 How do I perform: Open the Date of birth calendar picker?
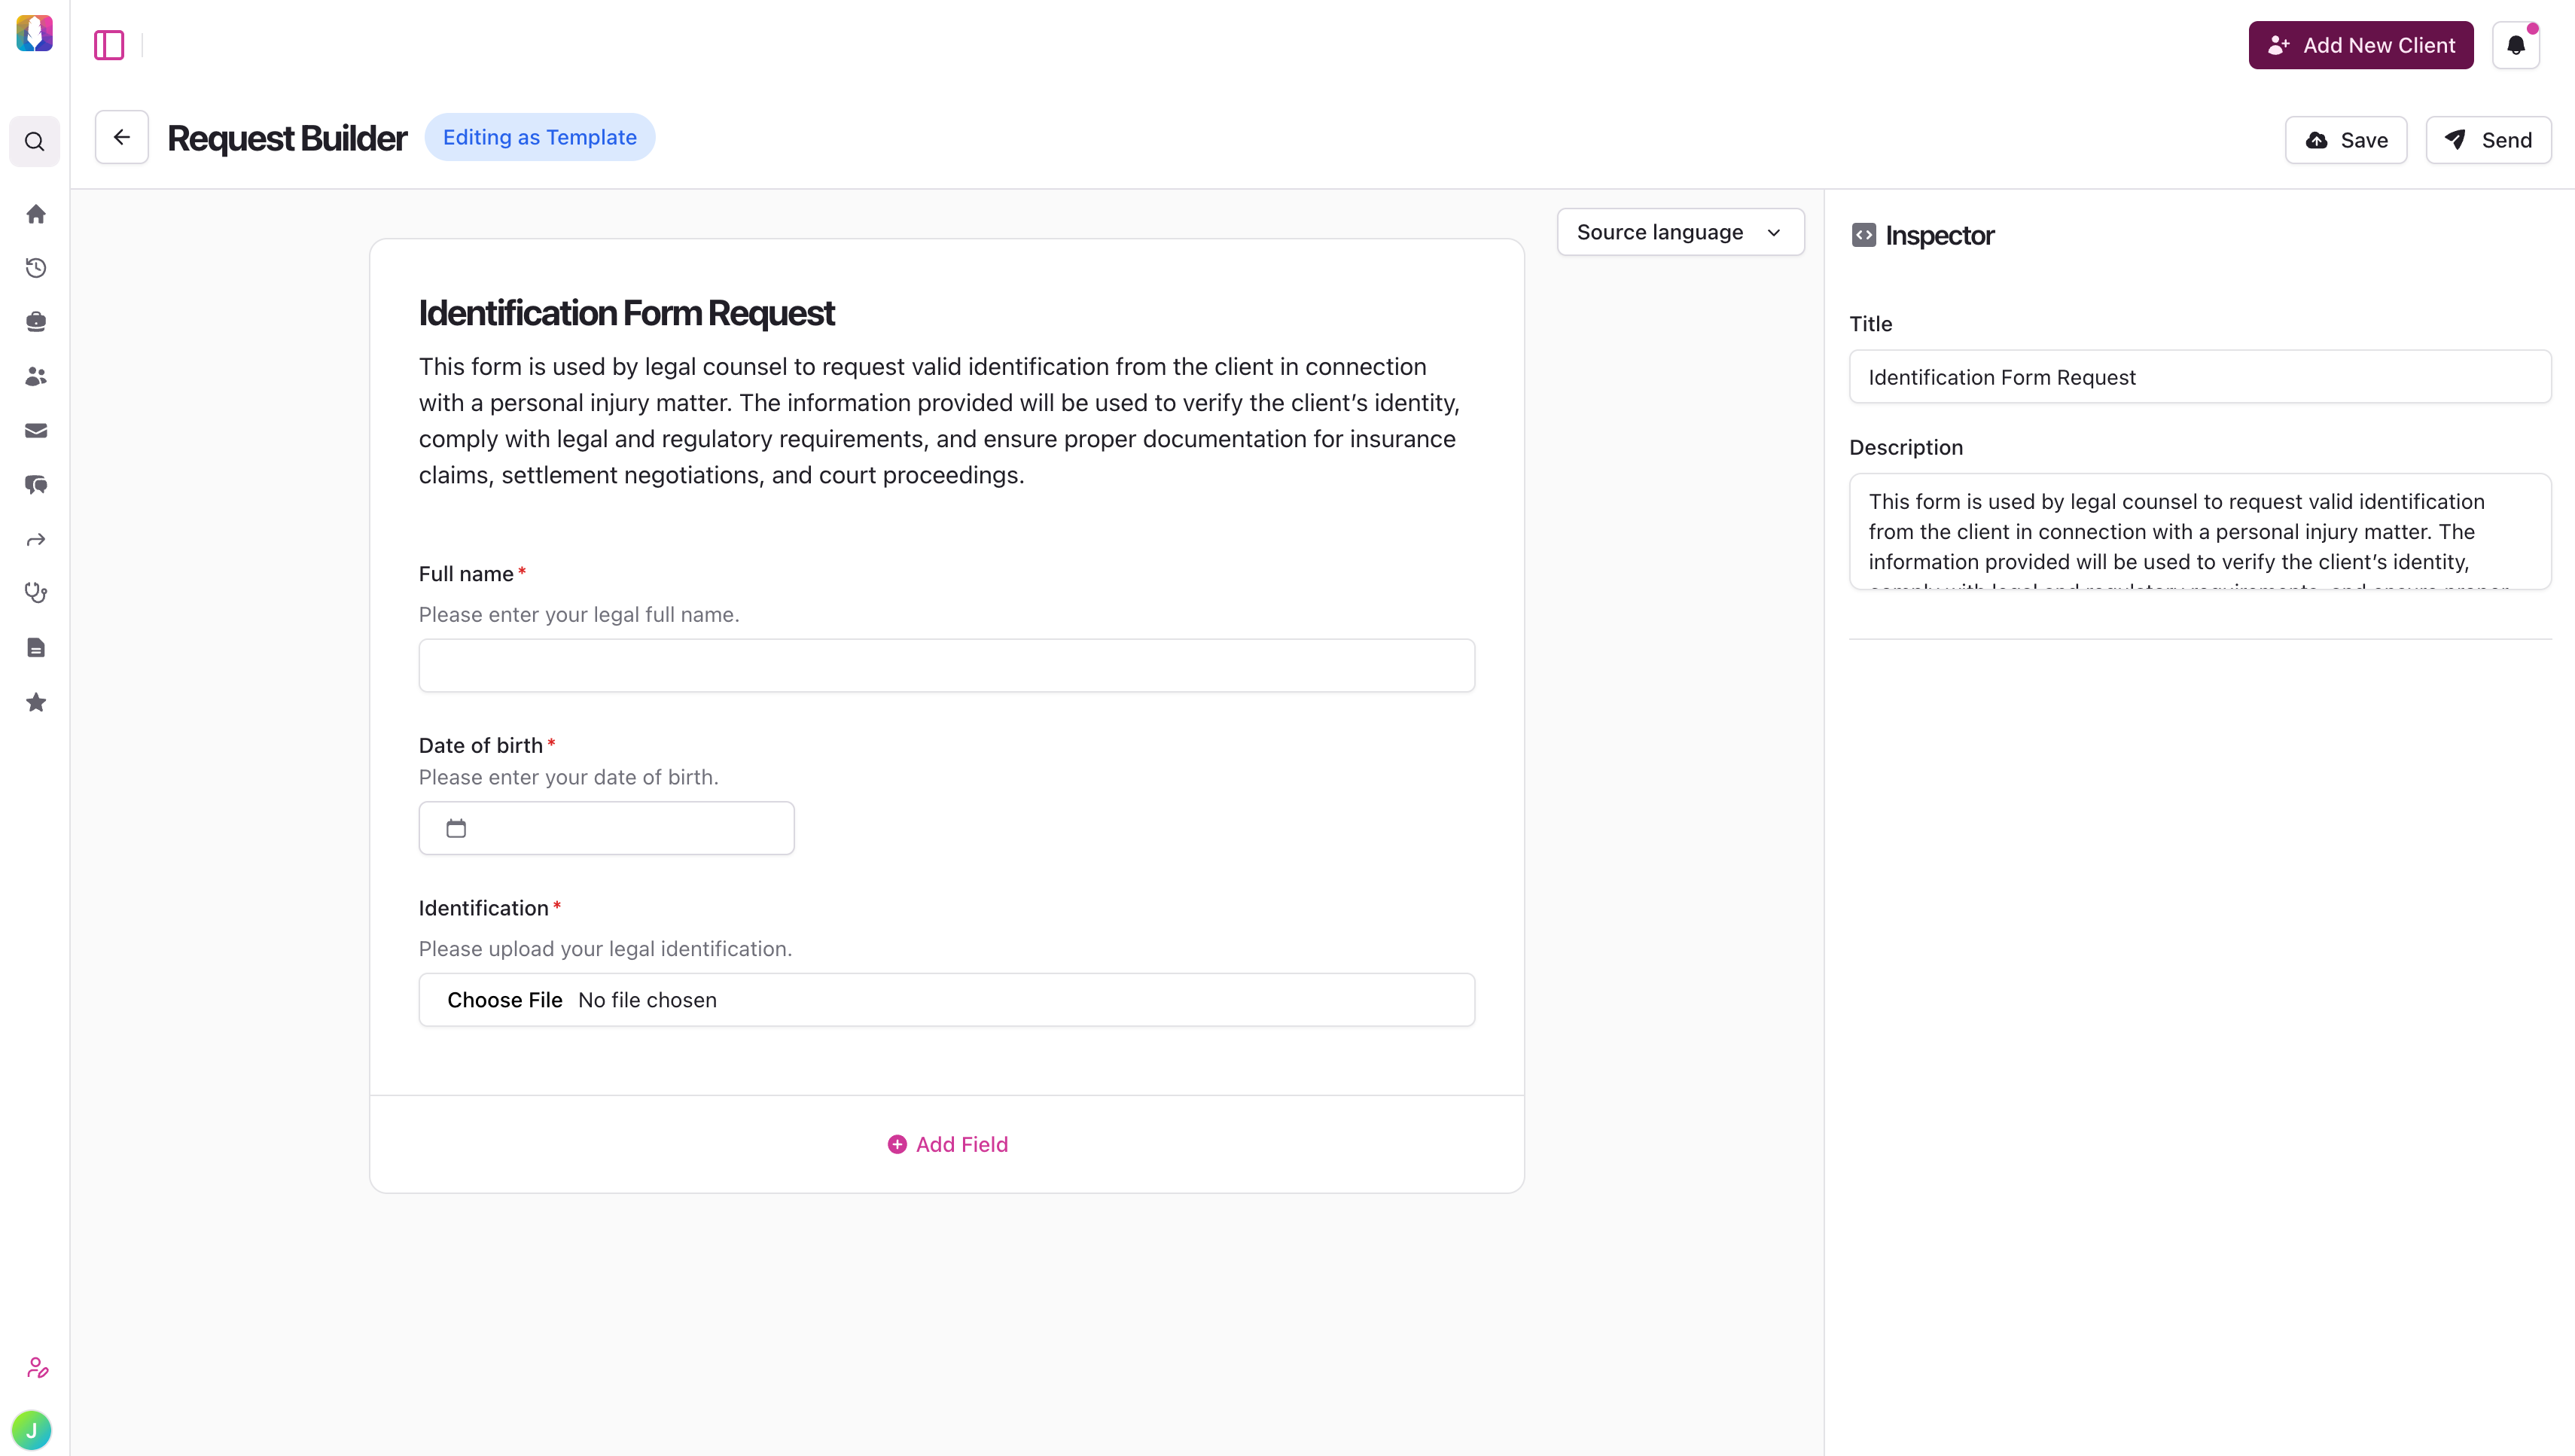456,828
